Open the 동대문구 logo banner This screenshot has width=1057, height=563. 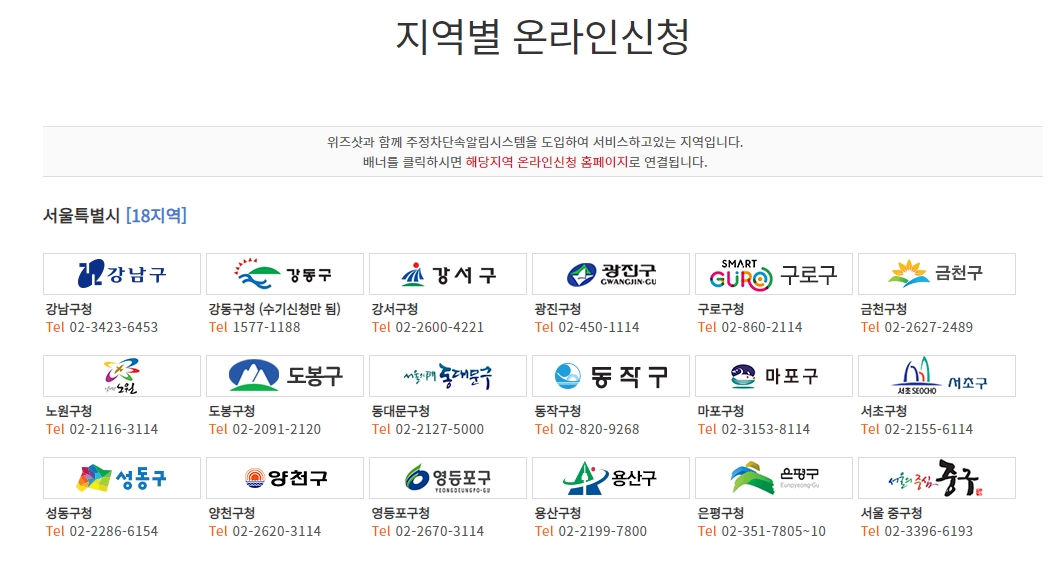(x=448, y=376)
